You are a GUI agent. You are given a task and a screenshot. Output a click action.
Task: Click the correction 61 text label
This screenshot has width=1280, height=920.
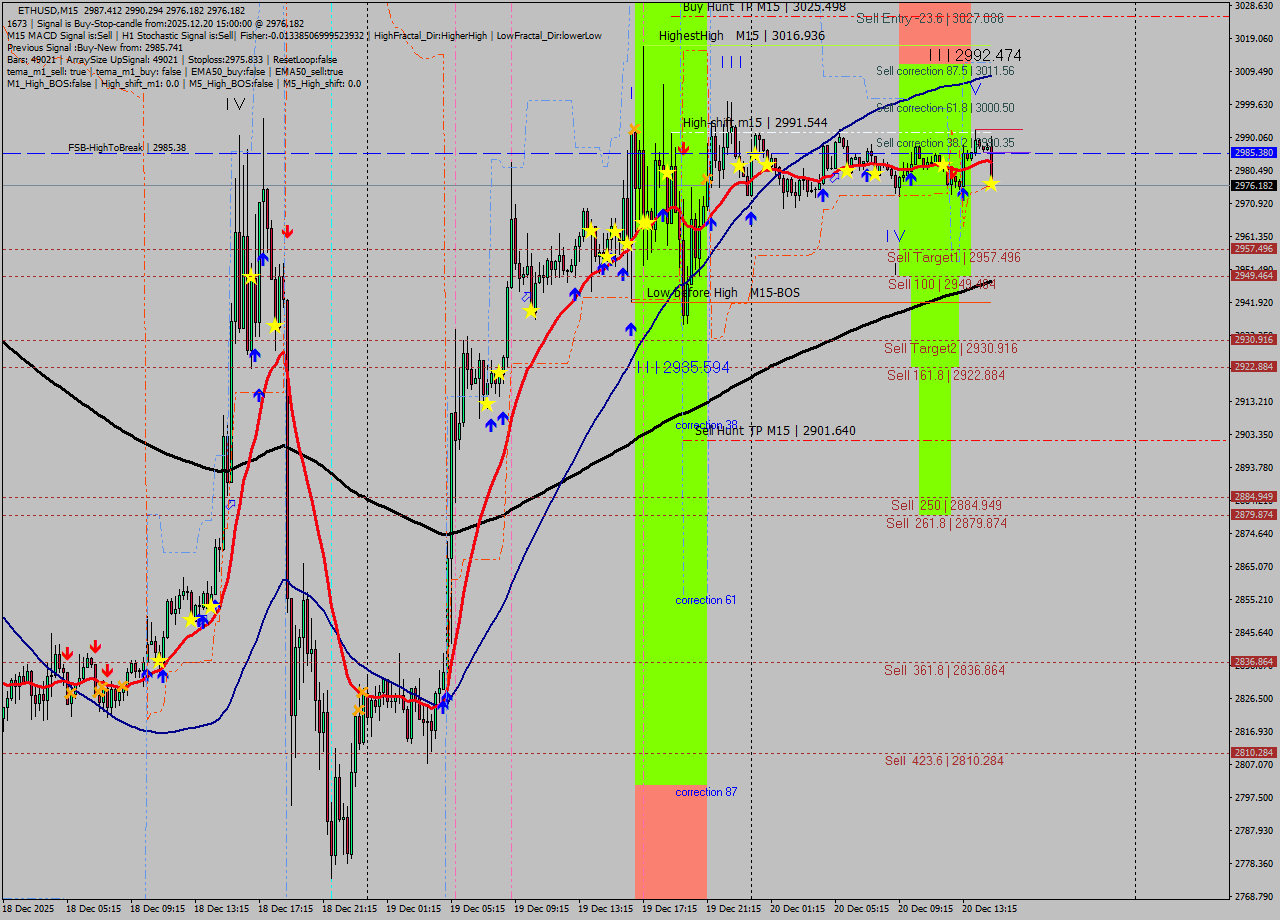click(705, 600)
